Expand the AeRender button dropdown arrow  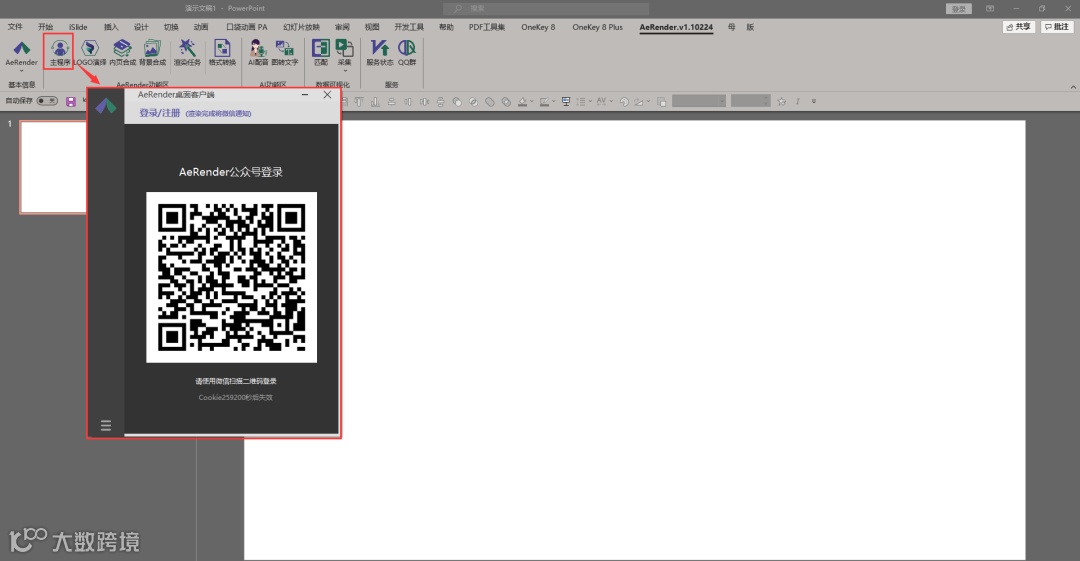[21, 70]
